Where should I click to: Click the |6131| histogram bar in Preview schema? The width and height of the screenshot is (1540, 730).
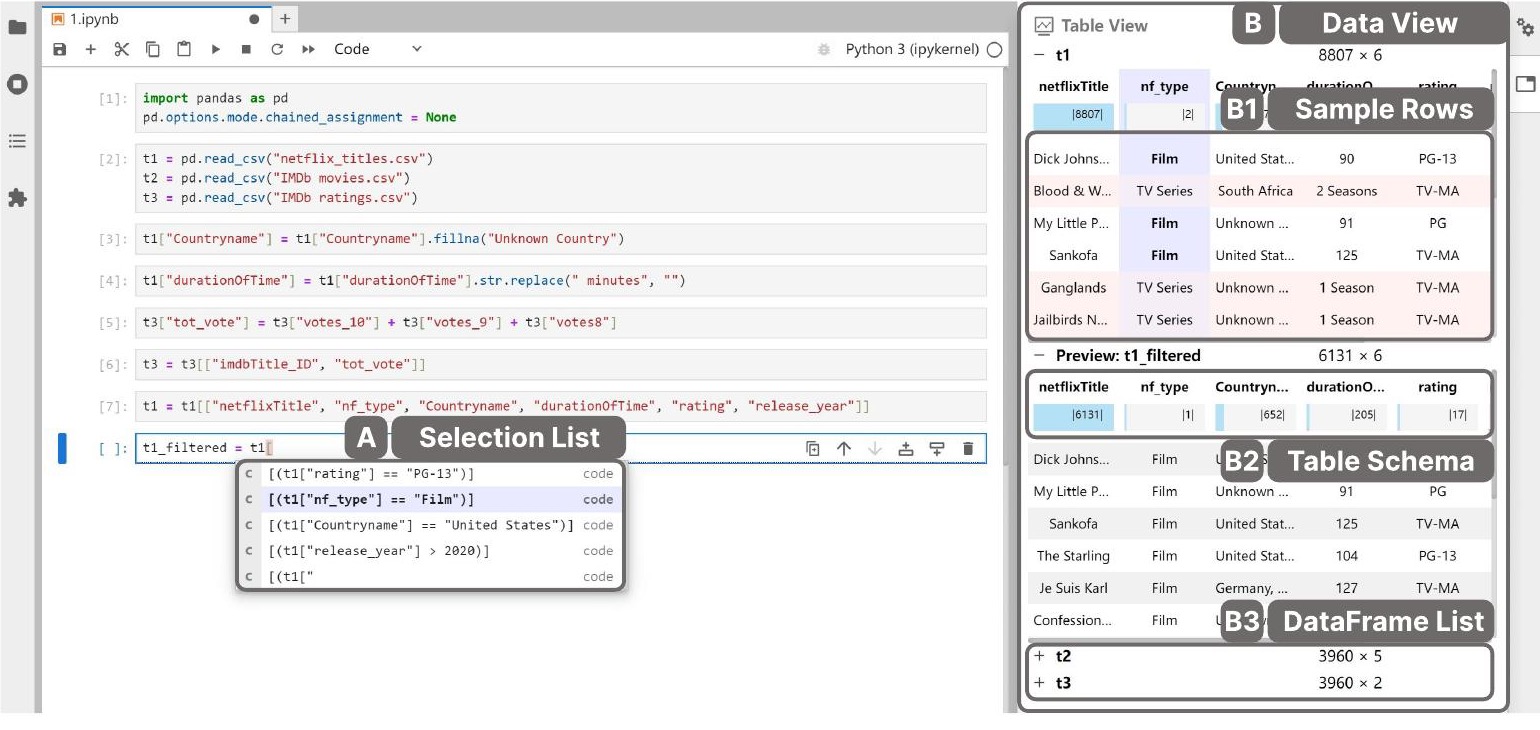coord(1072,417)
